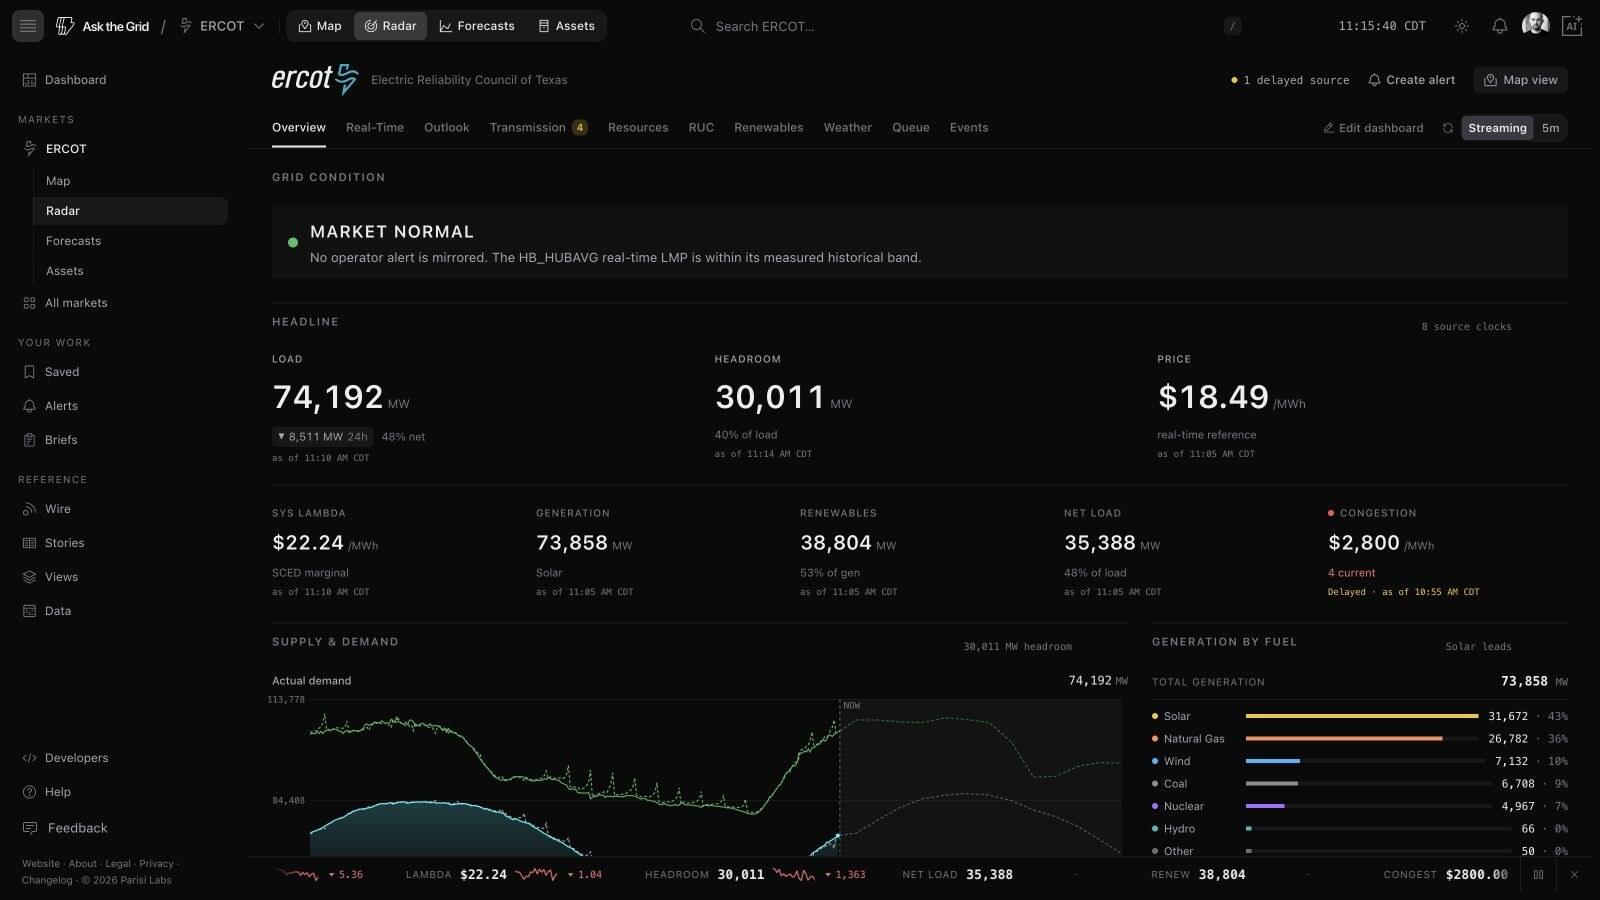Close the bottom ticker strip
1600x900 pixels.
[x=1574, y=875]
